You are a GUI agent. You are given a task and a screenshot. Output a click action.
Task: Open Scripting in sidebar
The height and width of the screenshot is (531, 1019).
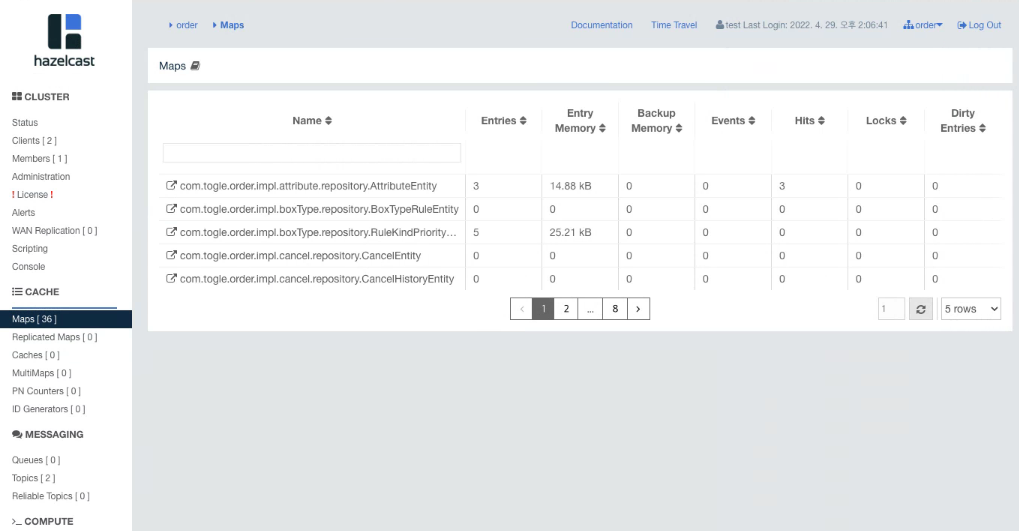(30, 248)
